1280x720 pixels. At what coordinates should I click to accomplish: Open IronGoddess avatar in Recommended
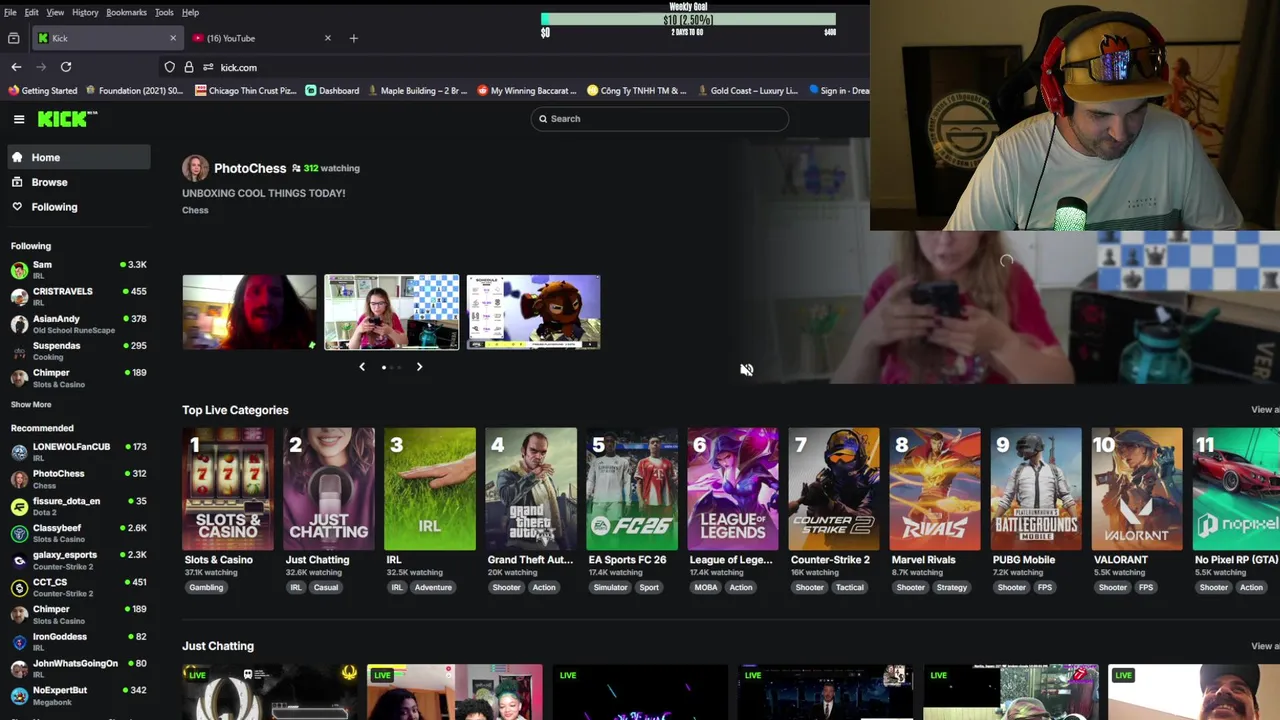(x=19, y=641)
